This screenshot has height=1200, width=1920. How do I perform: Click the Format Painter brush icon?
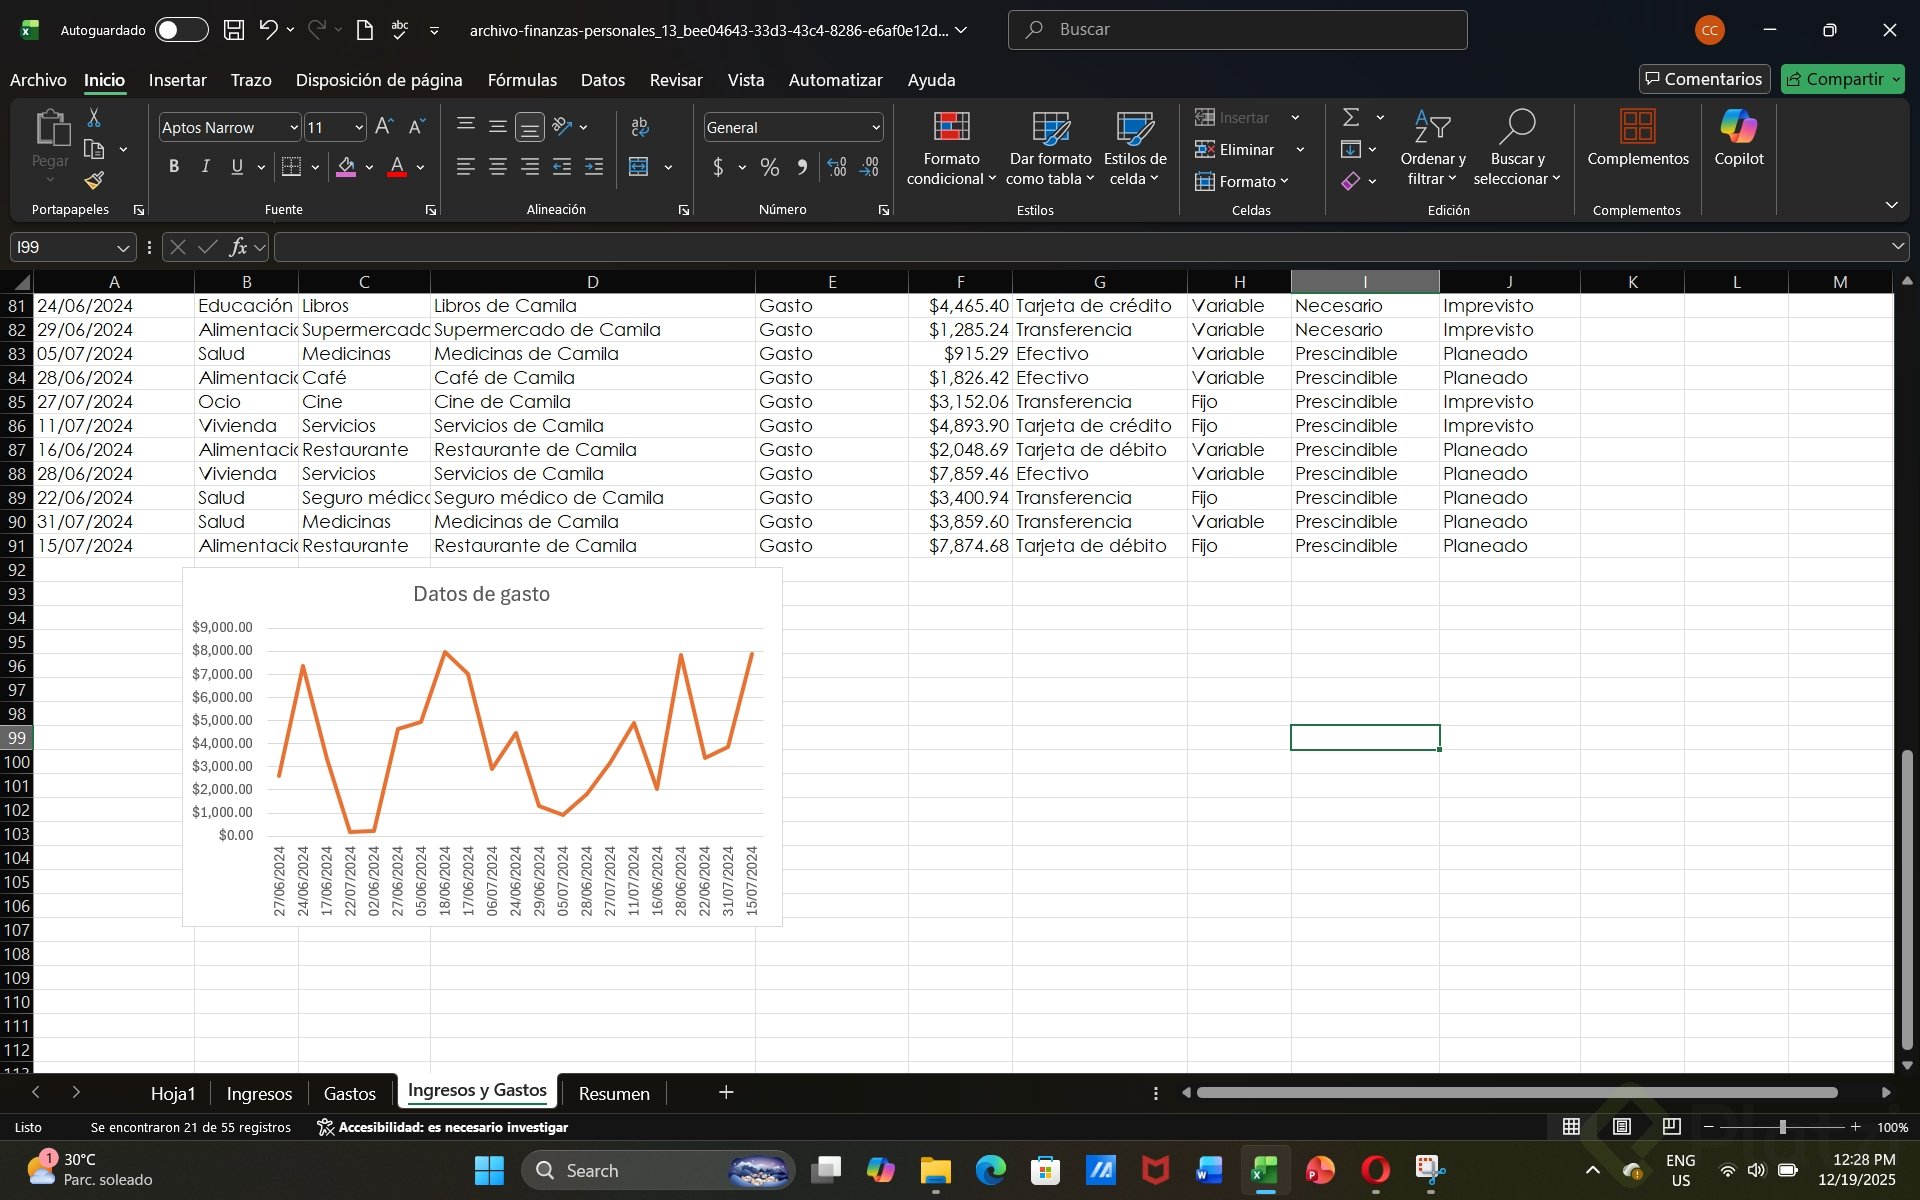tap(94, 181)
